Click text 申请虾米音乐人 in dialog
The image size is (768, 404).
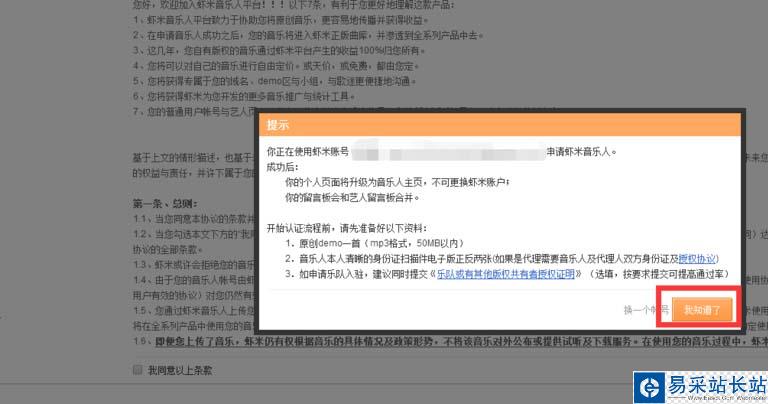click(x=581, y=152)
